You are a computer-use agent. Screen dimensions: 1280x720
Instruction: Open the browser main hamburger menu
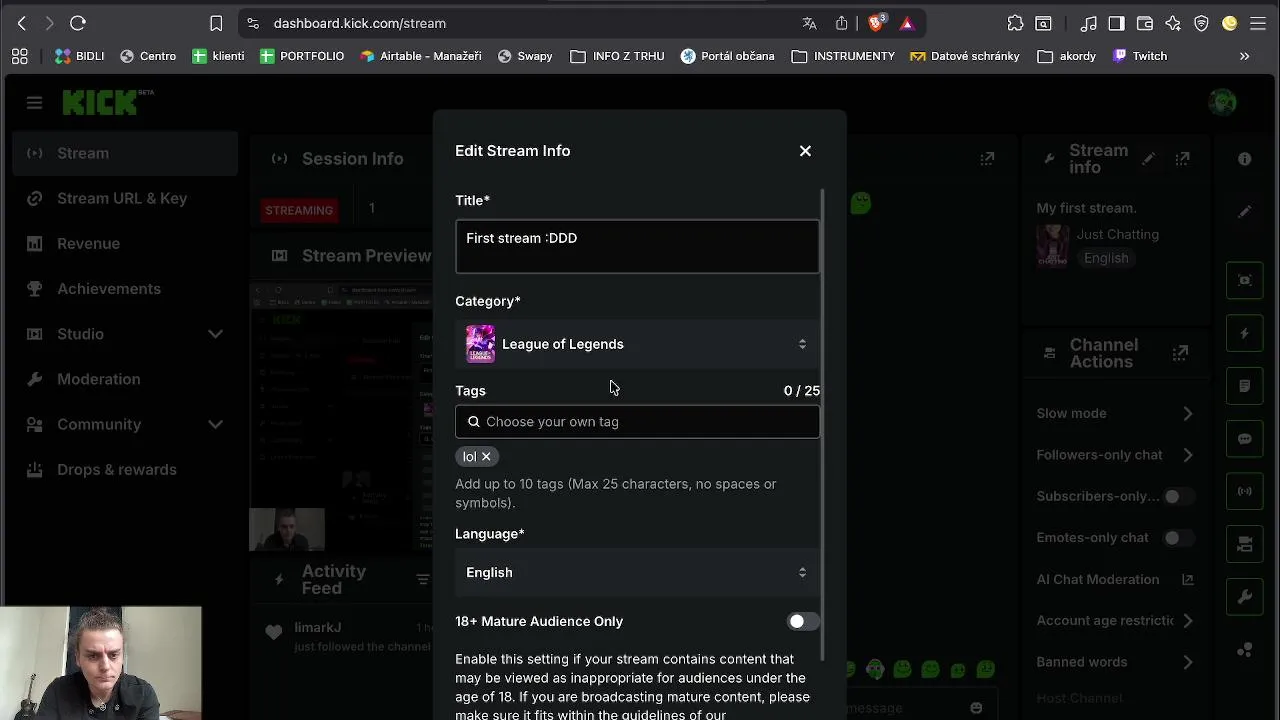(1259, 23)
